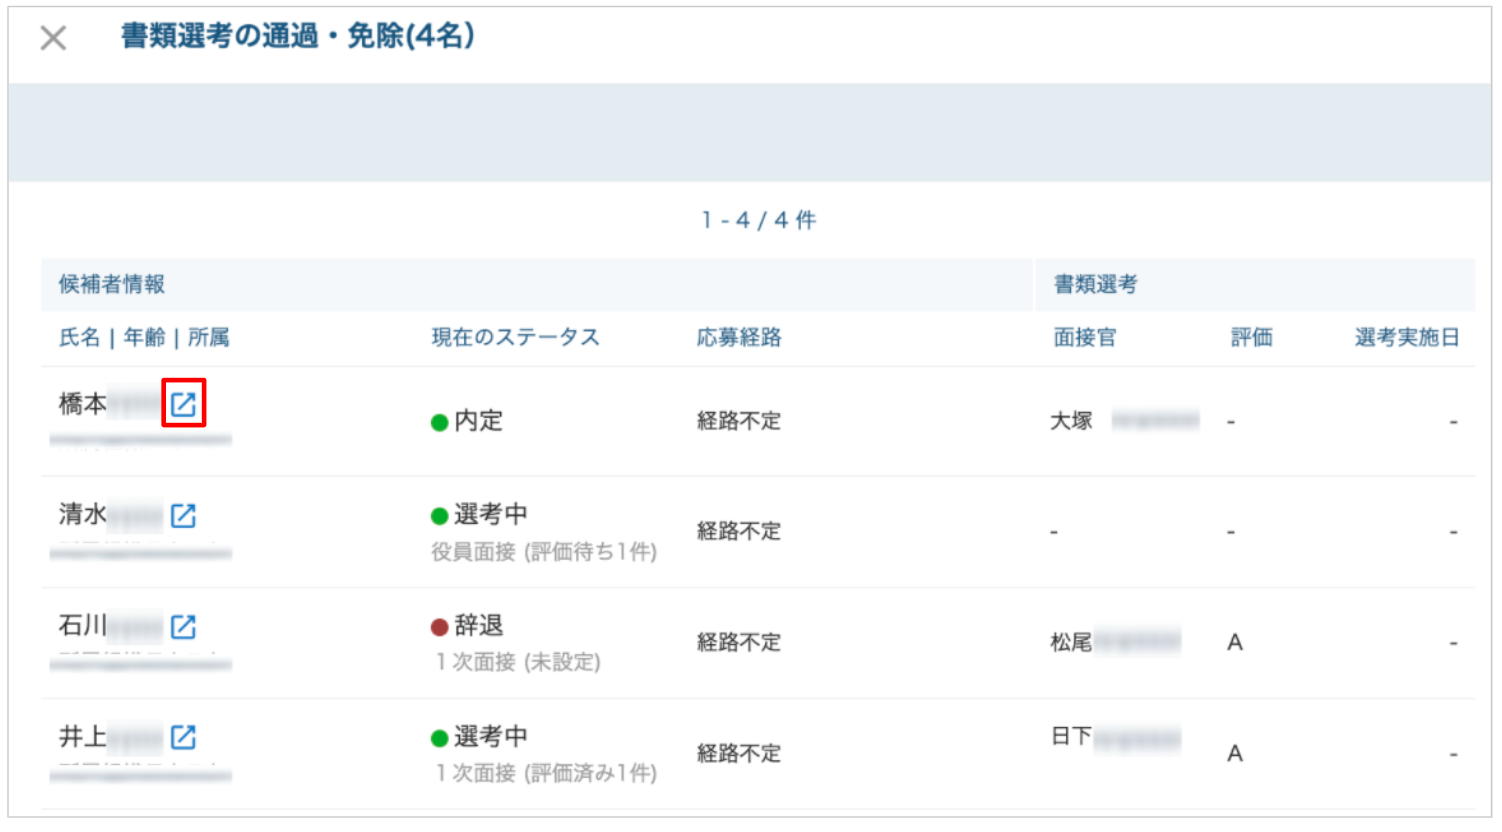
Task: Click the 面接官 column header
Action: pyautogui.click(x=1085, y=337)
